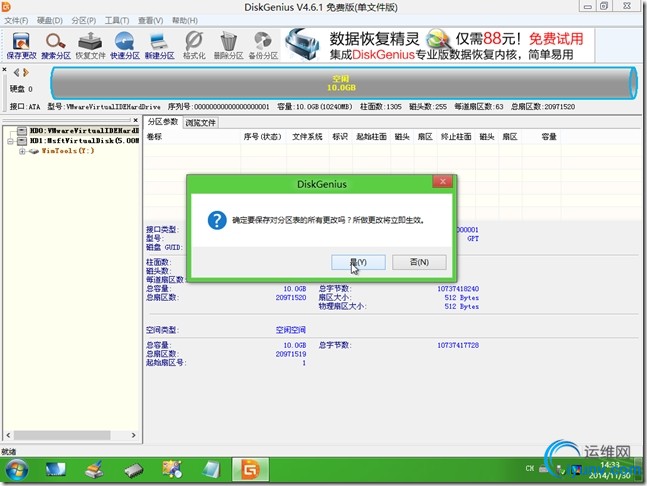Click right arrow of tree horizontal scrollbar

point(133,435)
